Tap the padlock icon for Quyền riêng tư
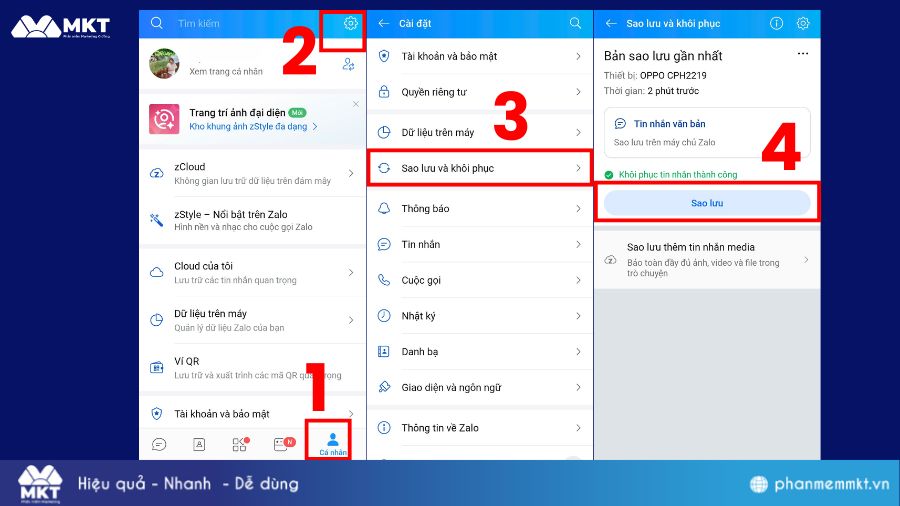The image size is (900, 506). click(x=384, y=91)
